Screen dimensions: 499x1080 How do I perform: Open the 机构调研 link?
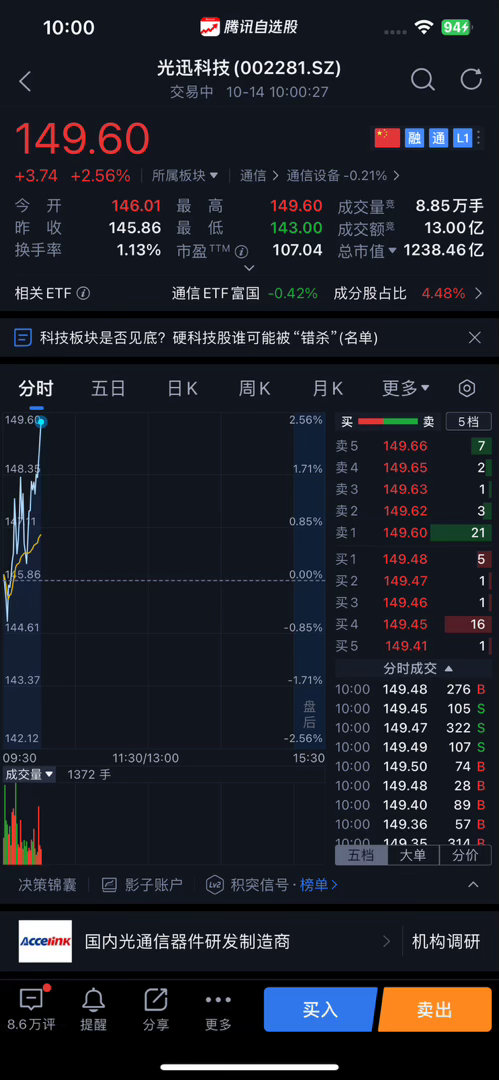pos(446,942)
